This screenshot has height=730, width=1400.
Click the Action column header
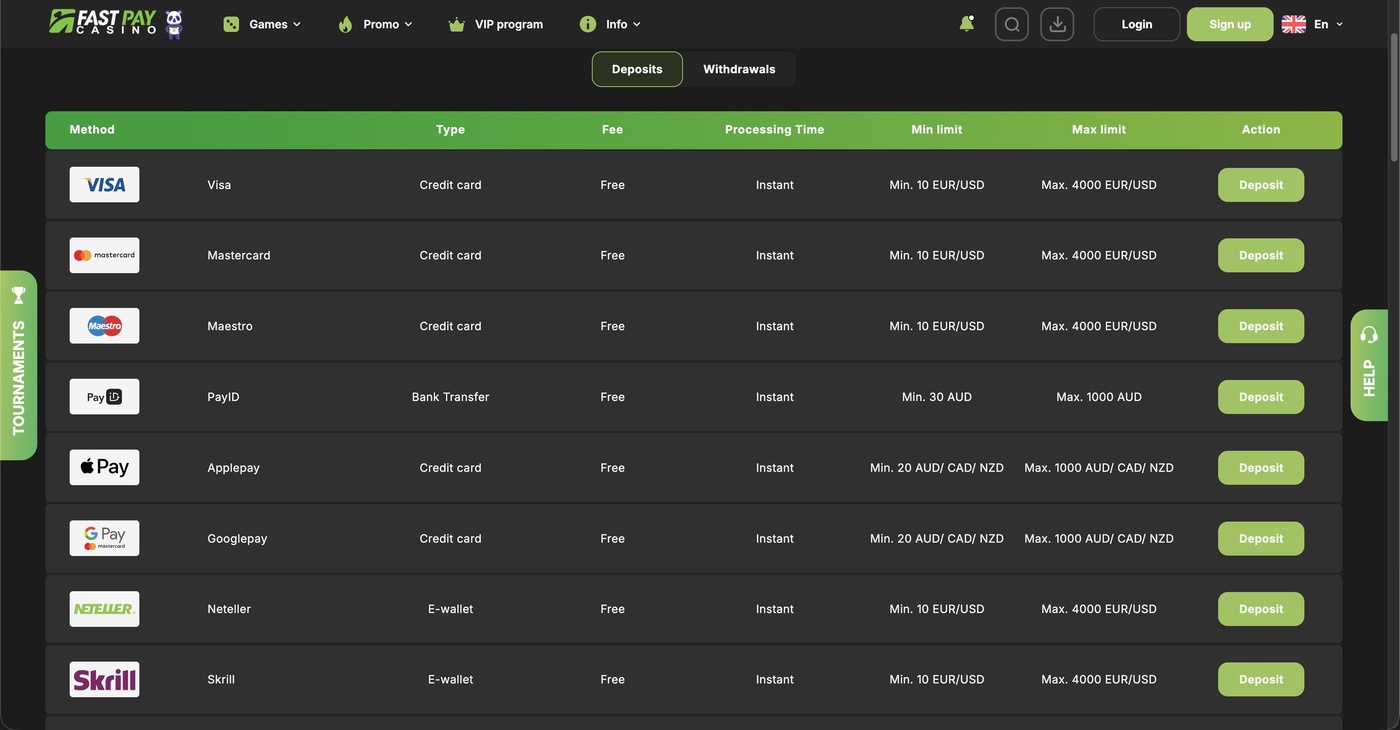[1261, 130]
